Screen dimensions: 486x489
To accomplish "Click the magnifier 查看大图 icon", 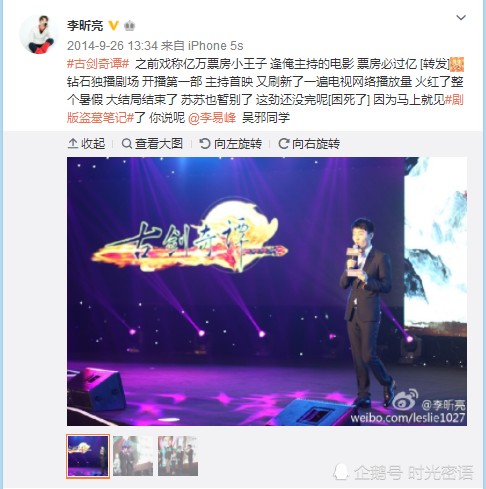I will [127, 144].
